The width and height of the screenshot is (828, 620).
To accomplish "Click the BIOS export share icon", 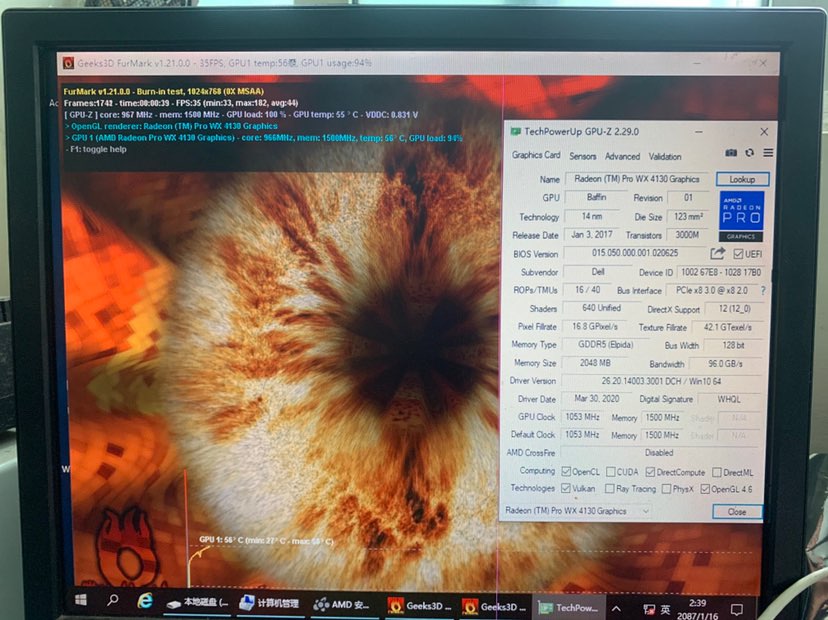I will pyautogui.click(x=717, y=253).
